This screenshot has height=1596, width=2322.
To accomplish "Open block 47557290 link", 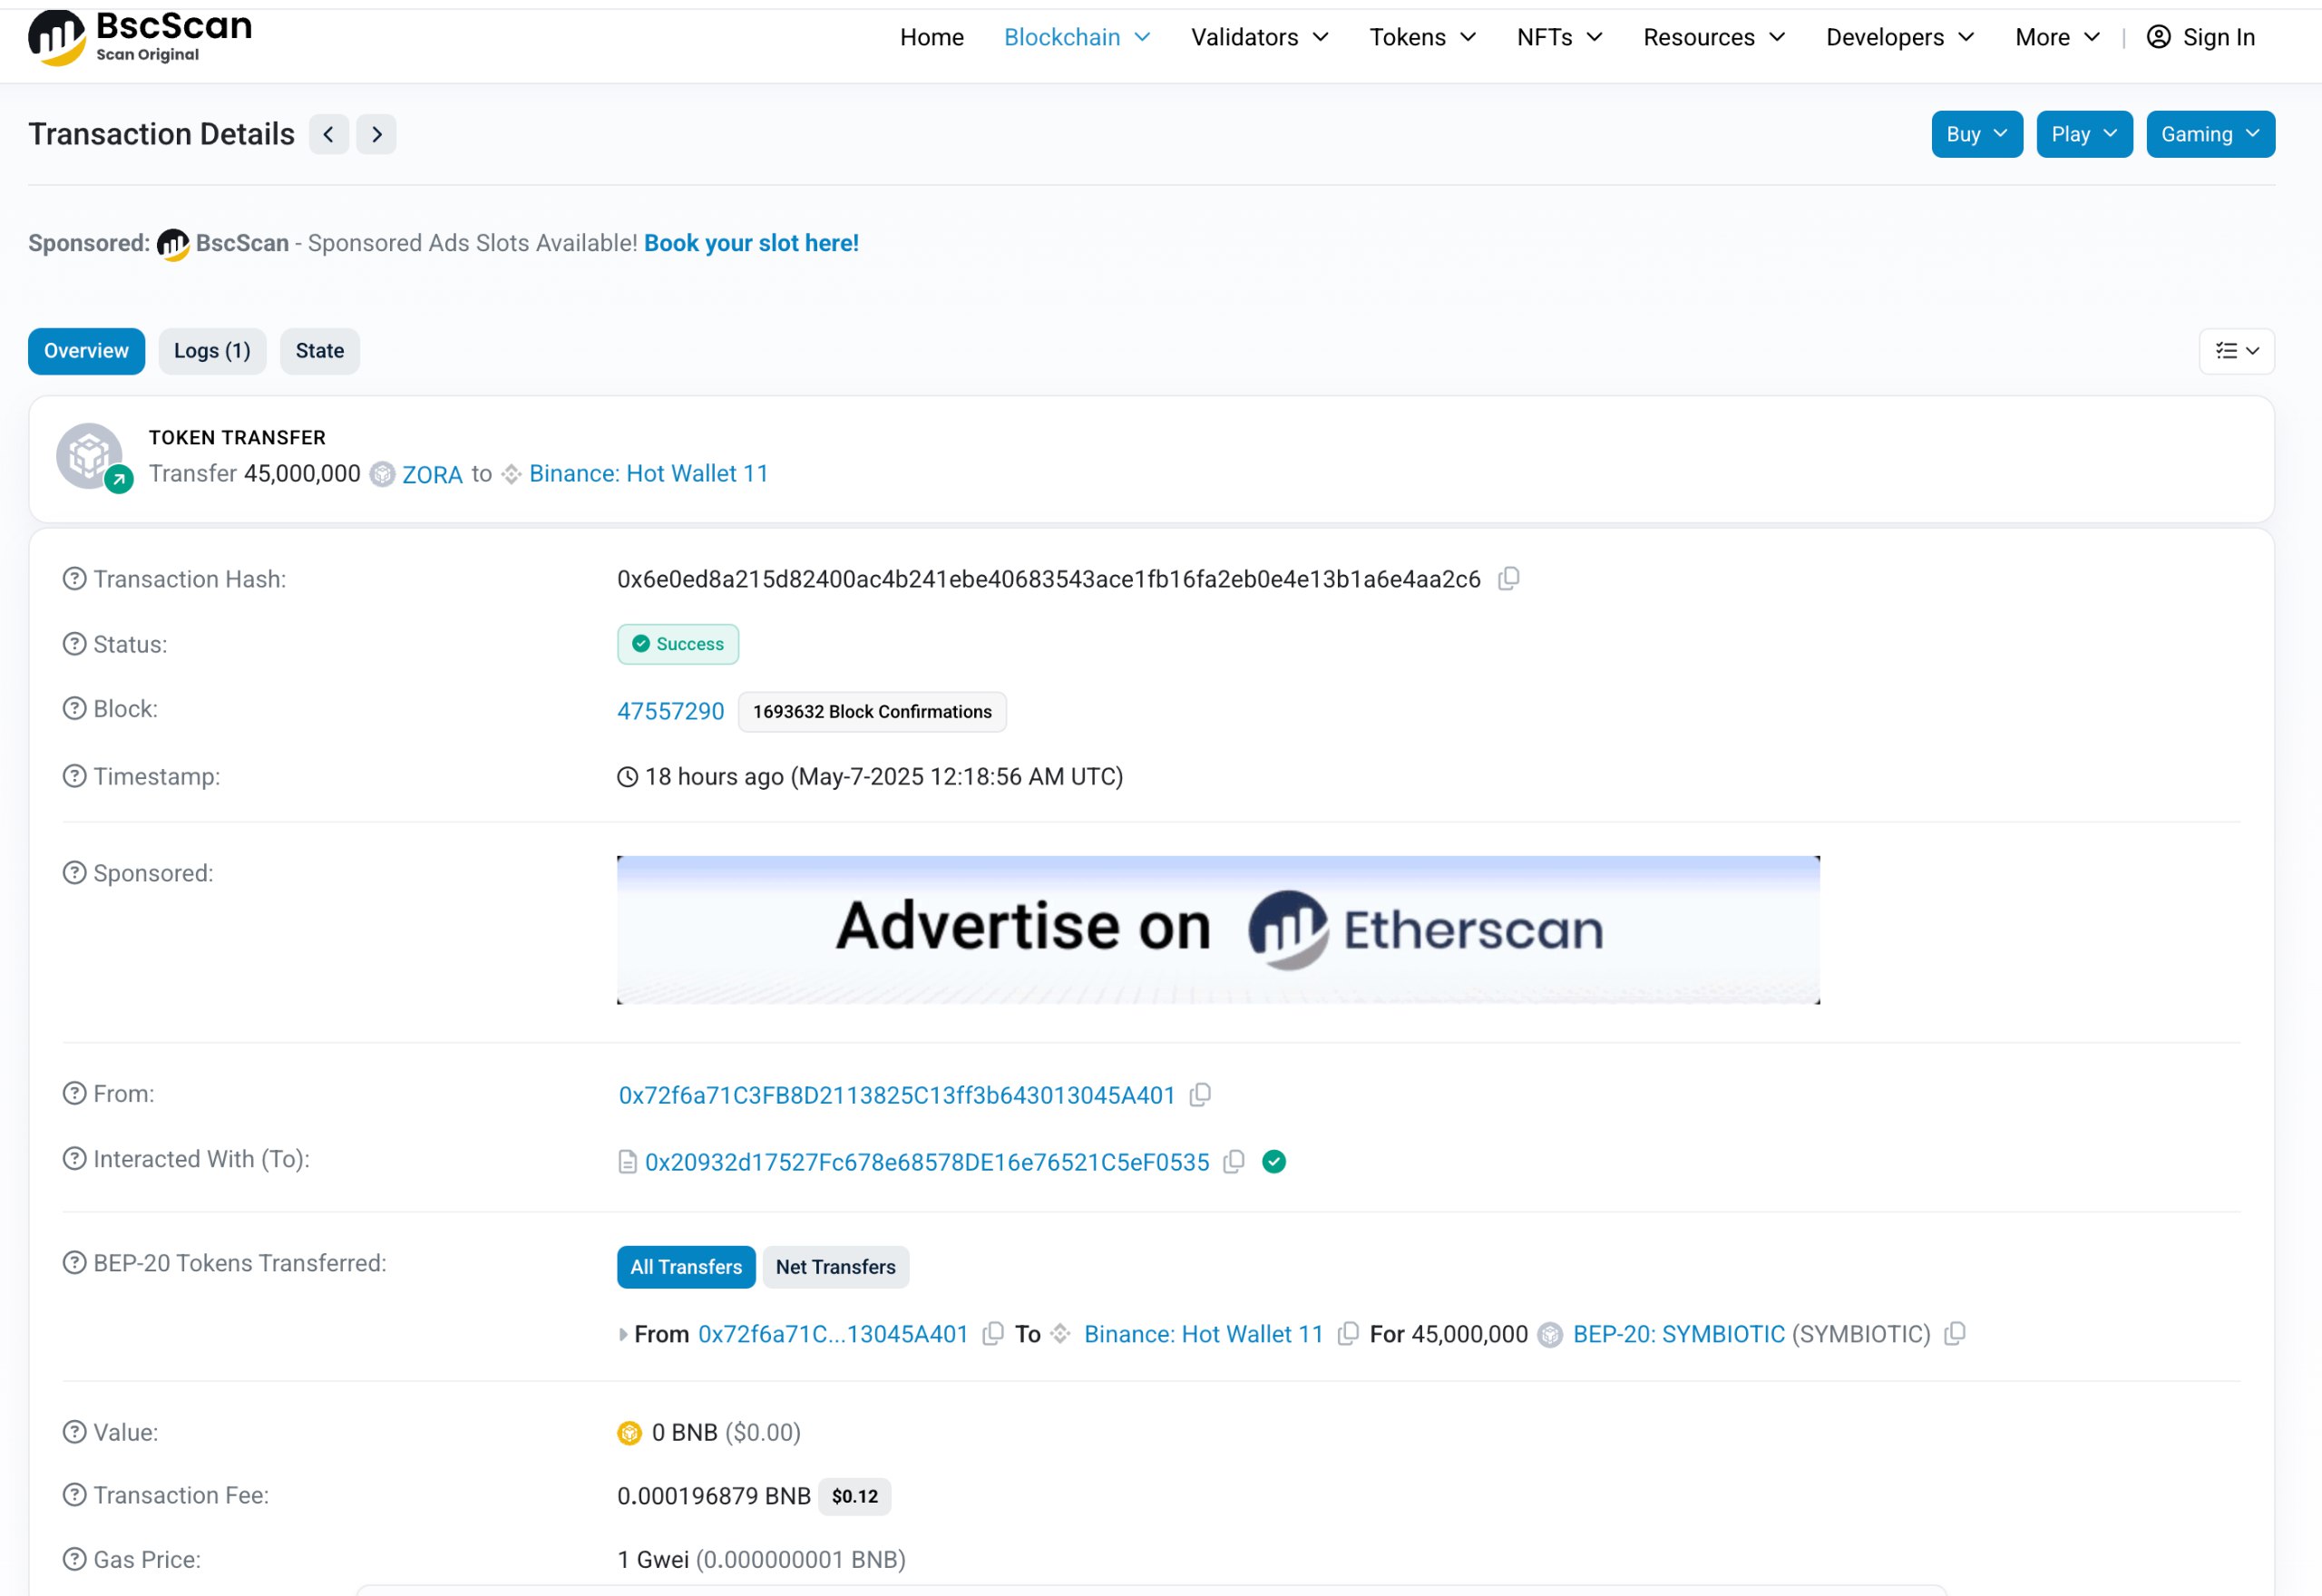I will pos(670,711).
